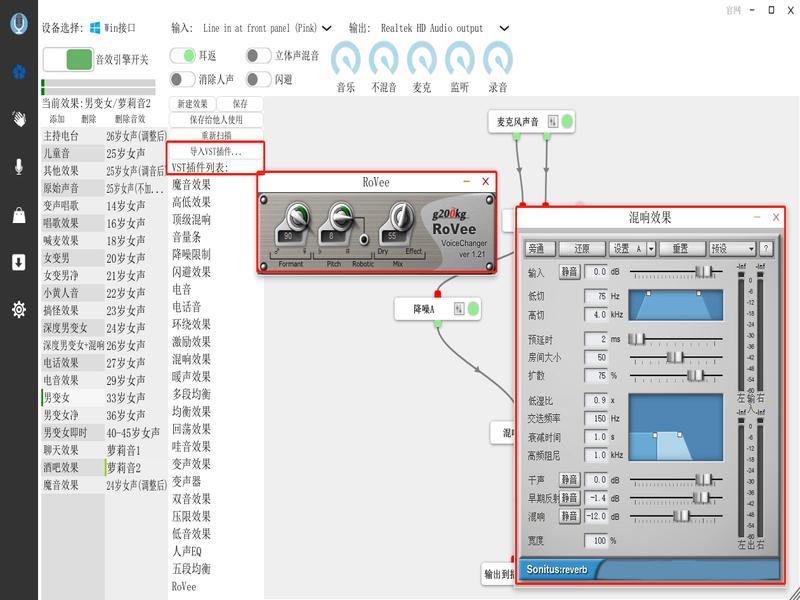Click the 保存 button
The height and width of the screenshot is (600, 800).
(240, 104)
